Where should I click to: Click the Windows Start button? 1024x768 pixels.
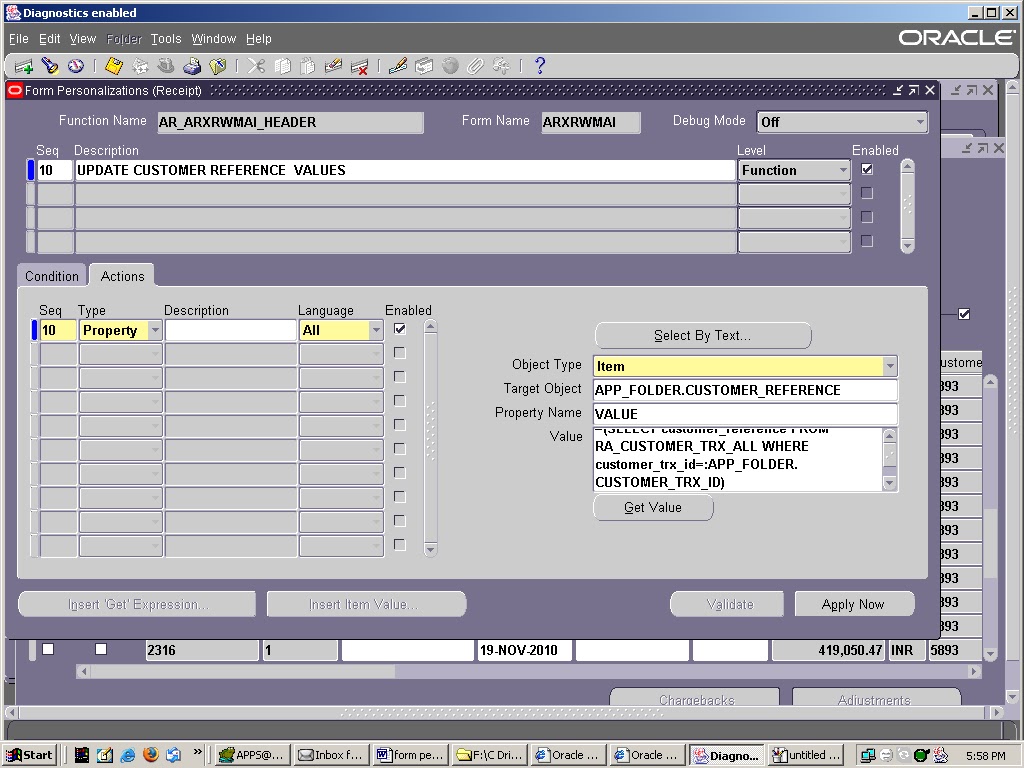coord(29,755)
